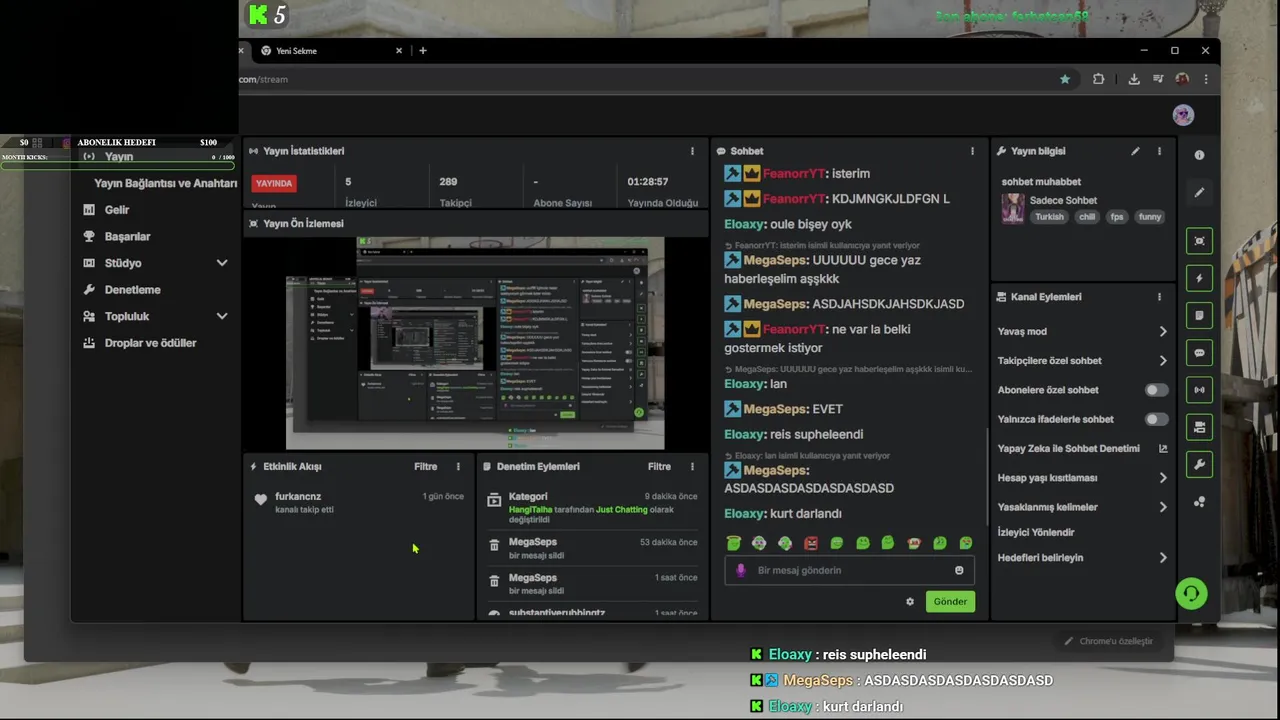Close the Yeni Sekme tab
The height and width of the screenshot is (720, 1280).
tap(399, 51)
